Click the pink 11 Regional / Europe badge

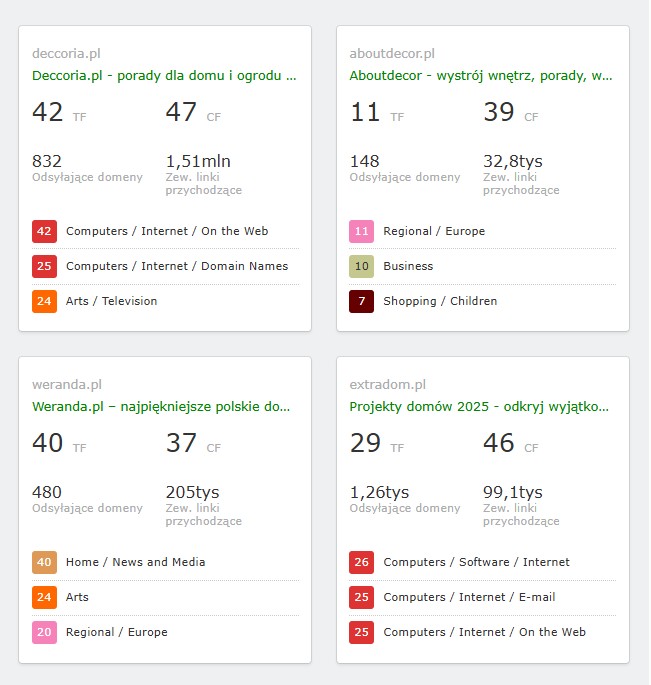coord(361,231)
